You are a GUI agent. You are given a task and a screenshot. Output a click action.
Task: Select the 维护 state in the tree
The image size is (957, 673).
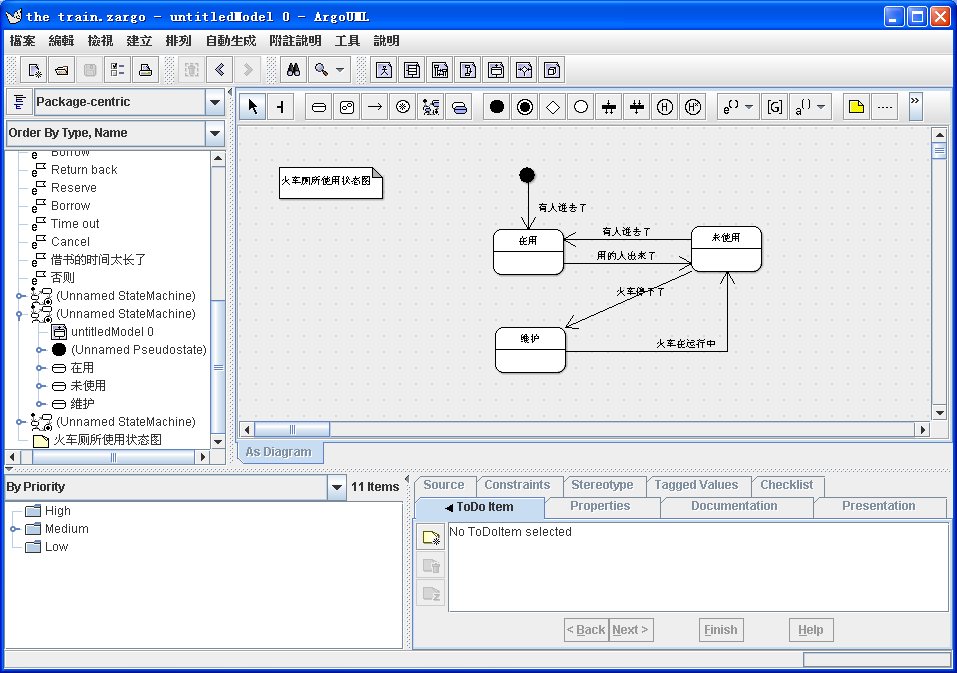tap(82, 404)
